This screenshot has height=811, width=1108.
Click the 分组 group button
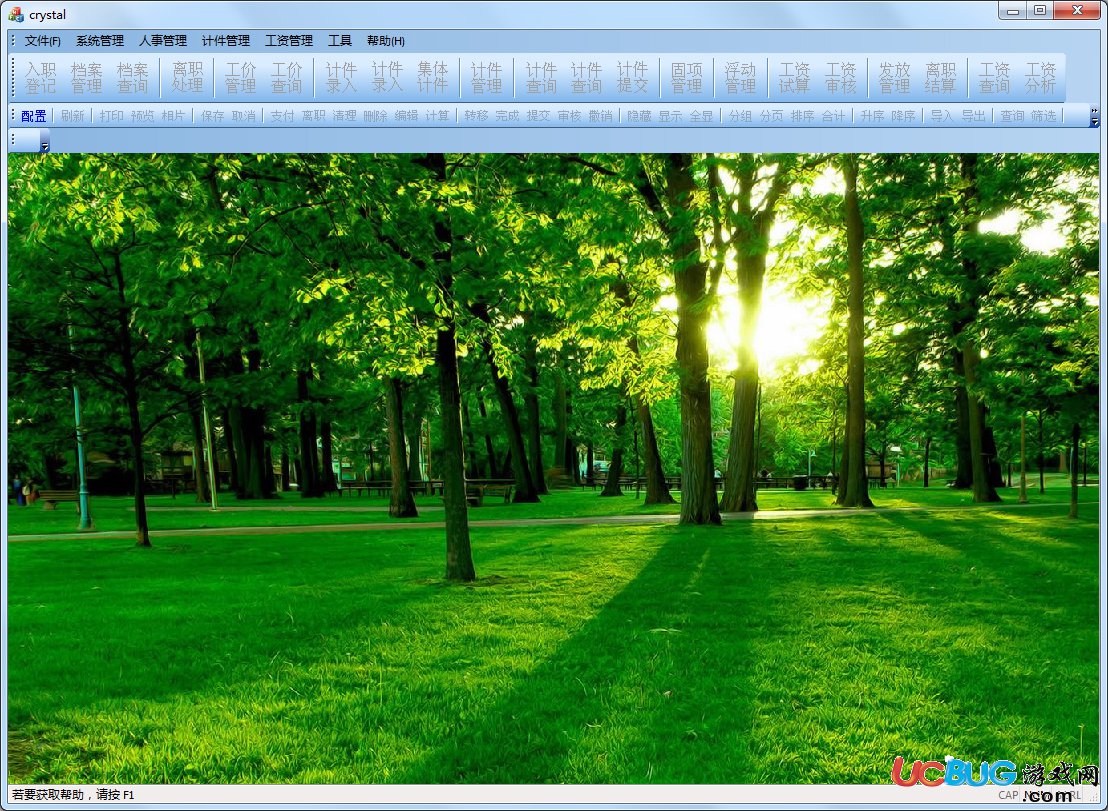[741, 116]
